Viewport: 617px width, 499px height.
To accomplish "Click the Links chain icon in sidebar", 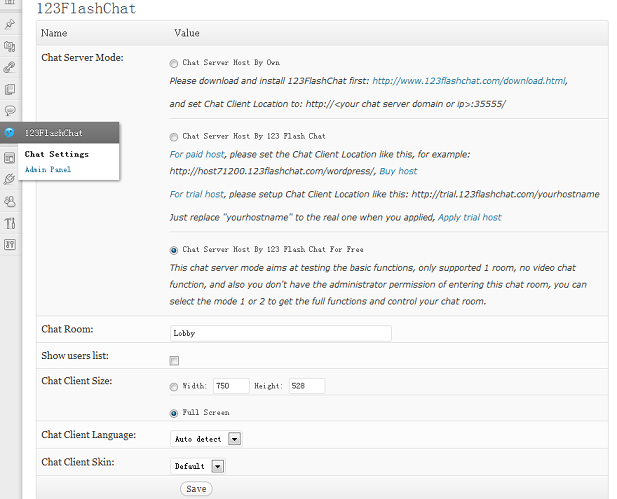I will 10,67.
